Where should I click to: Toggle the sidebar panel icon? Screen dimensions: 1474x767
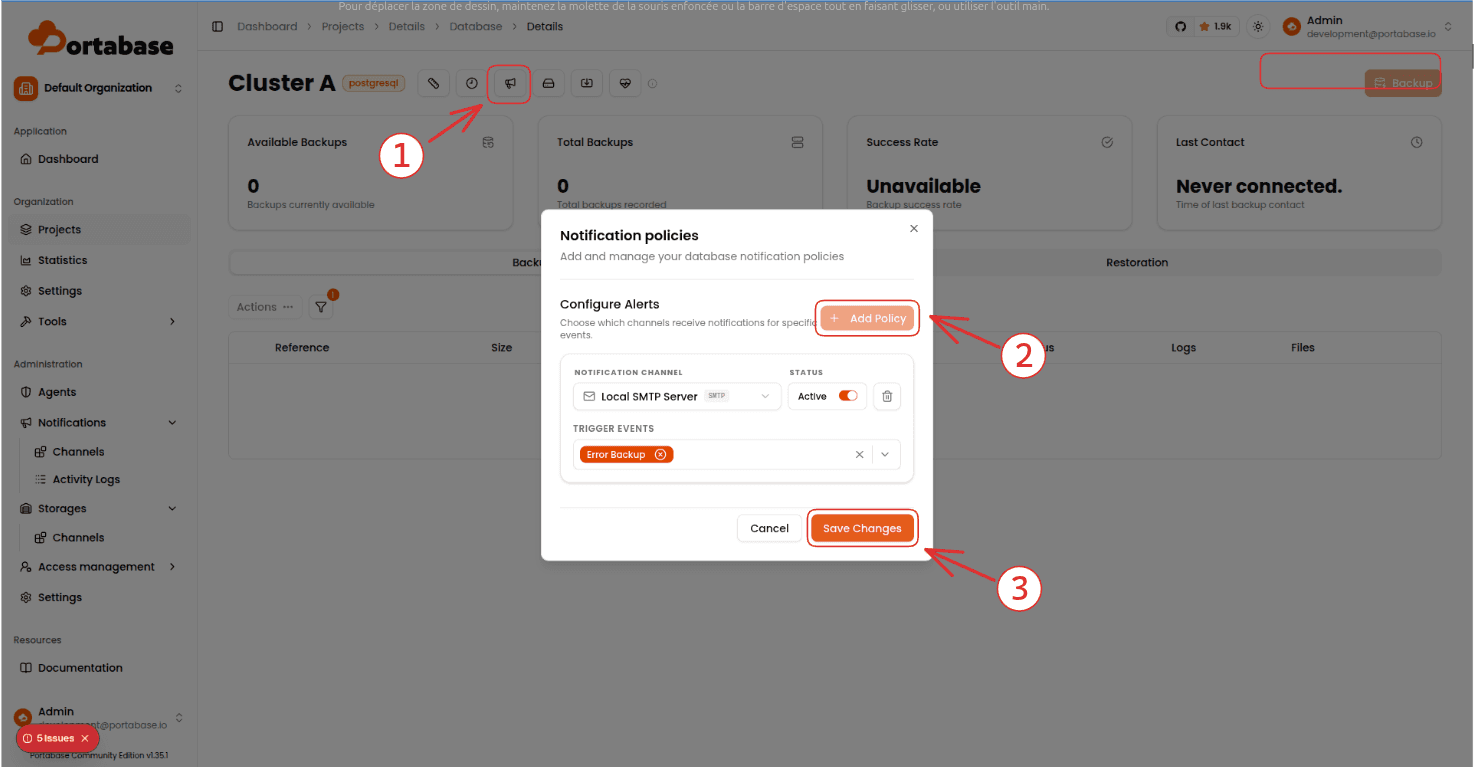218,27
